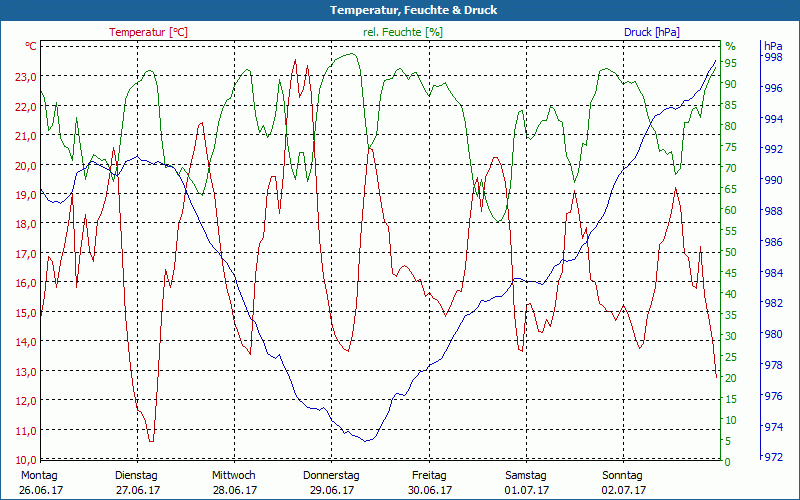Viewport: 800px width, 500px height.
Task: Click the green '5' humidity axis value
Action: tap(728, 441)
